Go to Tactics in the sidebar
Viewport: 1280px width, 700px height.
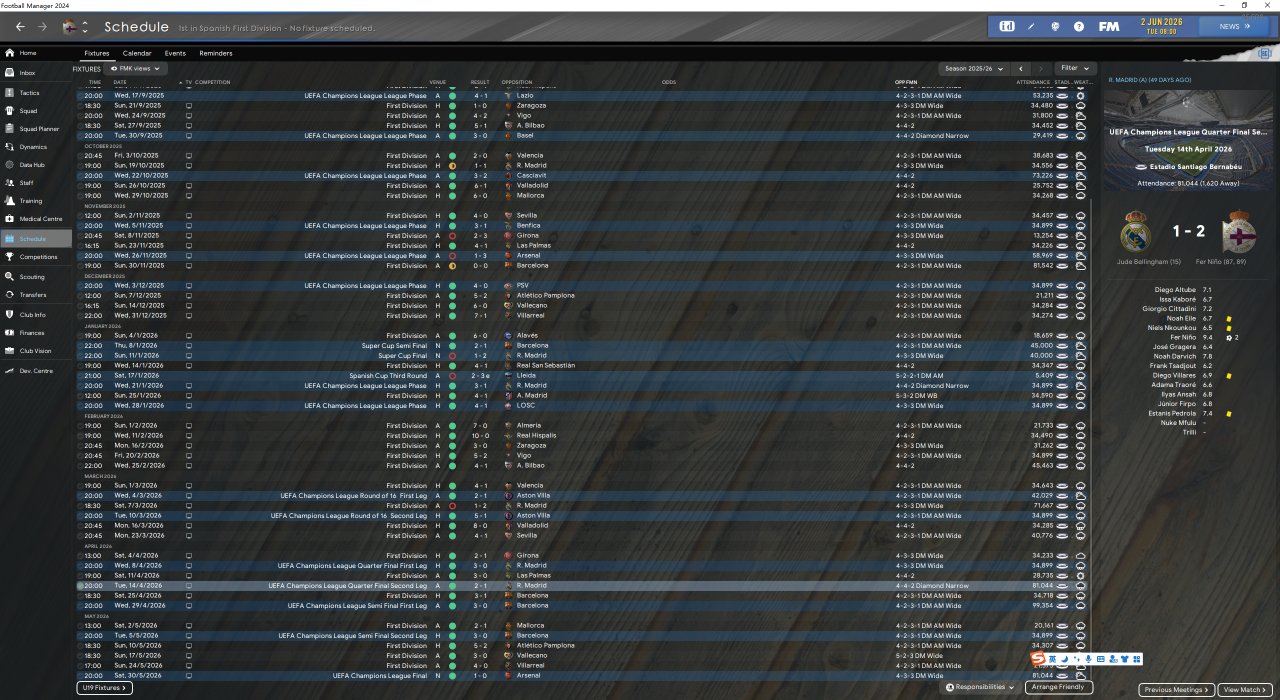(x=36, y=93)
